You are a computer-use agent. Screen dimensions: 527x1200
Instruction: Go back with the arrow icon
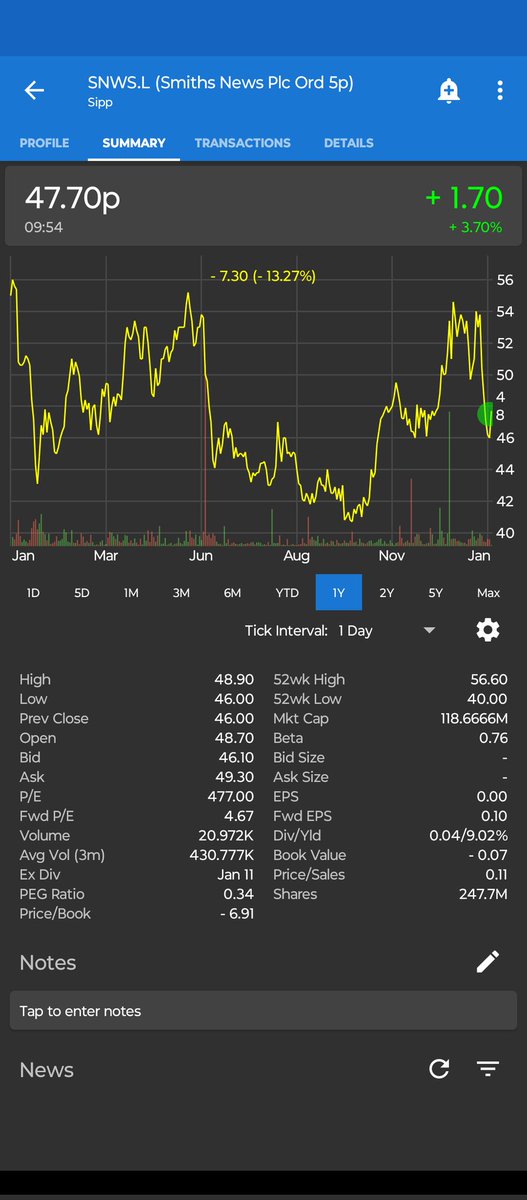pos(34,91)
